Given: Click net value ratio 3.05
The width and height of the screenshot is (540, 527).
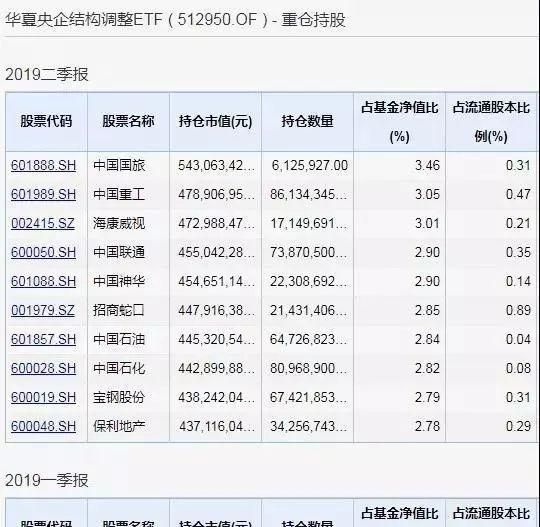Looking at the screenshot, I should pos(427,195).
